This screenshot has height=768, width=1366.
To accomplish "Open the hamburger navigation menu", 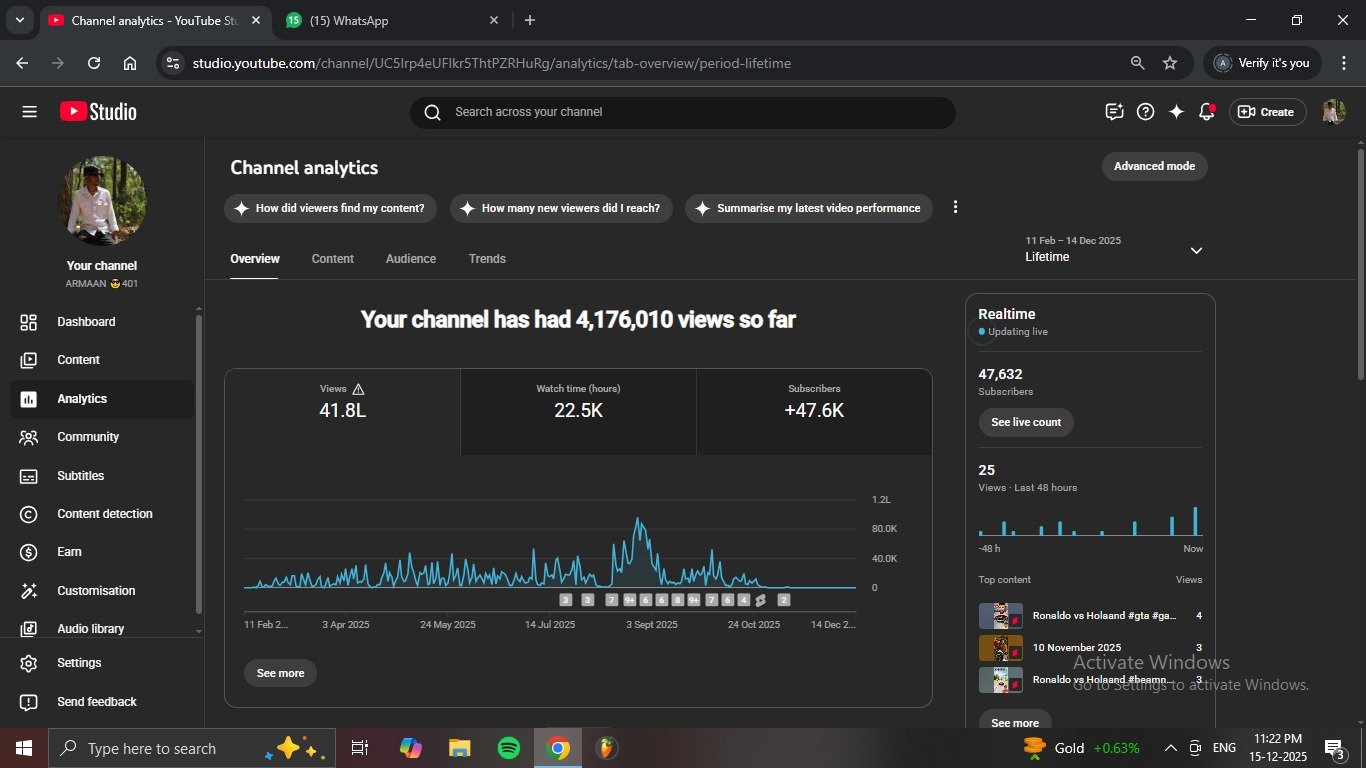I will 29,112.
